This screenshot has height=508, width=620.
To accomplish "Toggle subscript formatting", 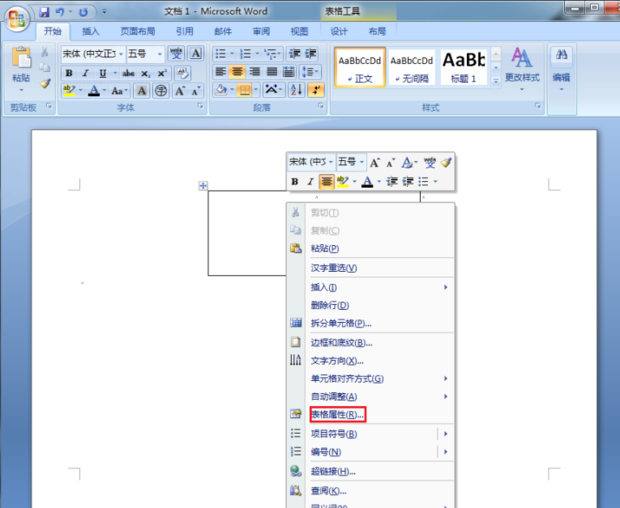I will tap(145, 74).
